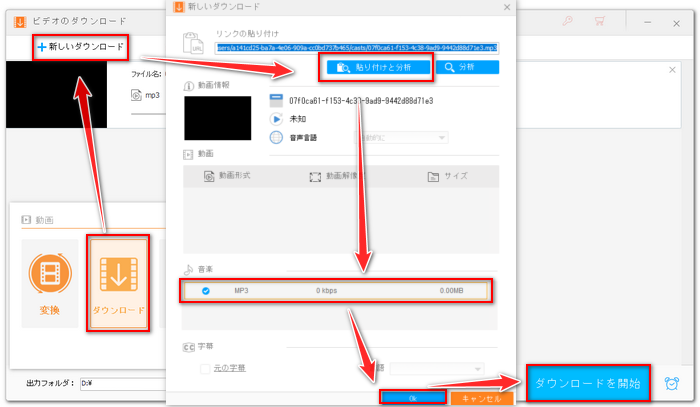Click the shopping cart icon in title bar

click(600, 21)
